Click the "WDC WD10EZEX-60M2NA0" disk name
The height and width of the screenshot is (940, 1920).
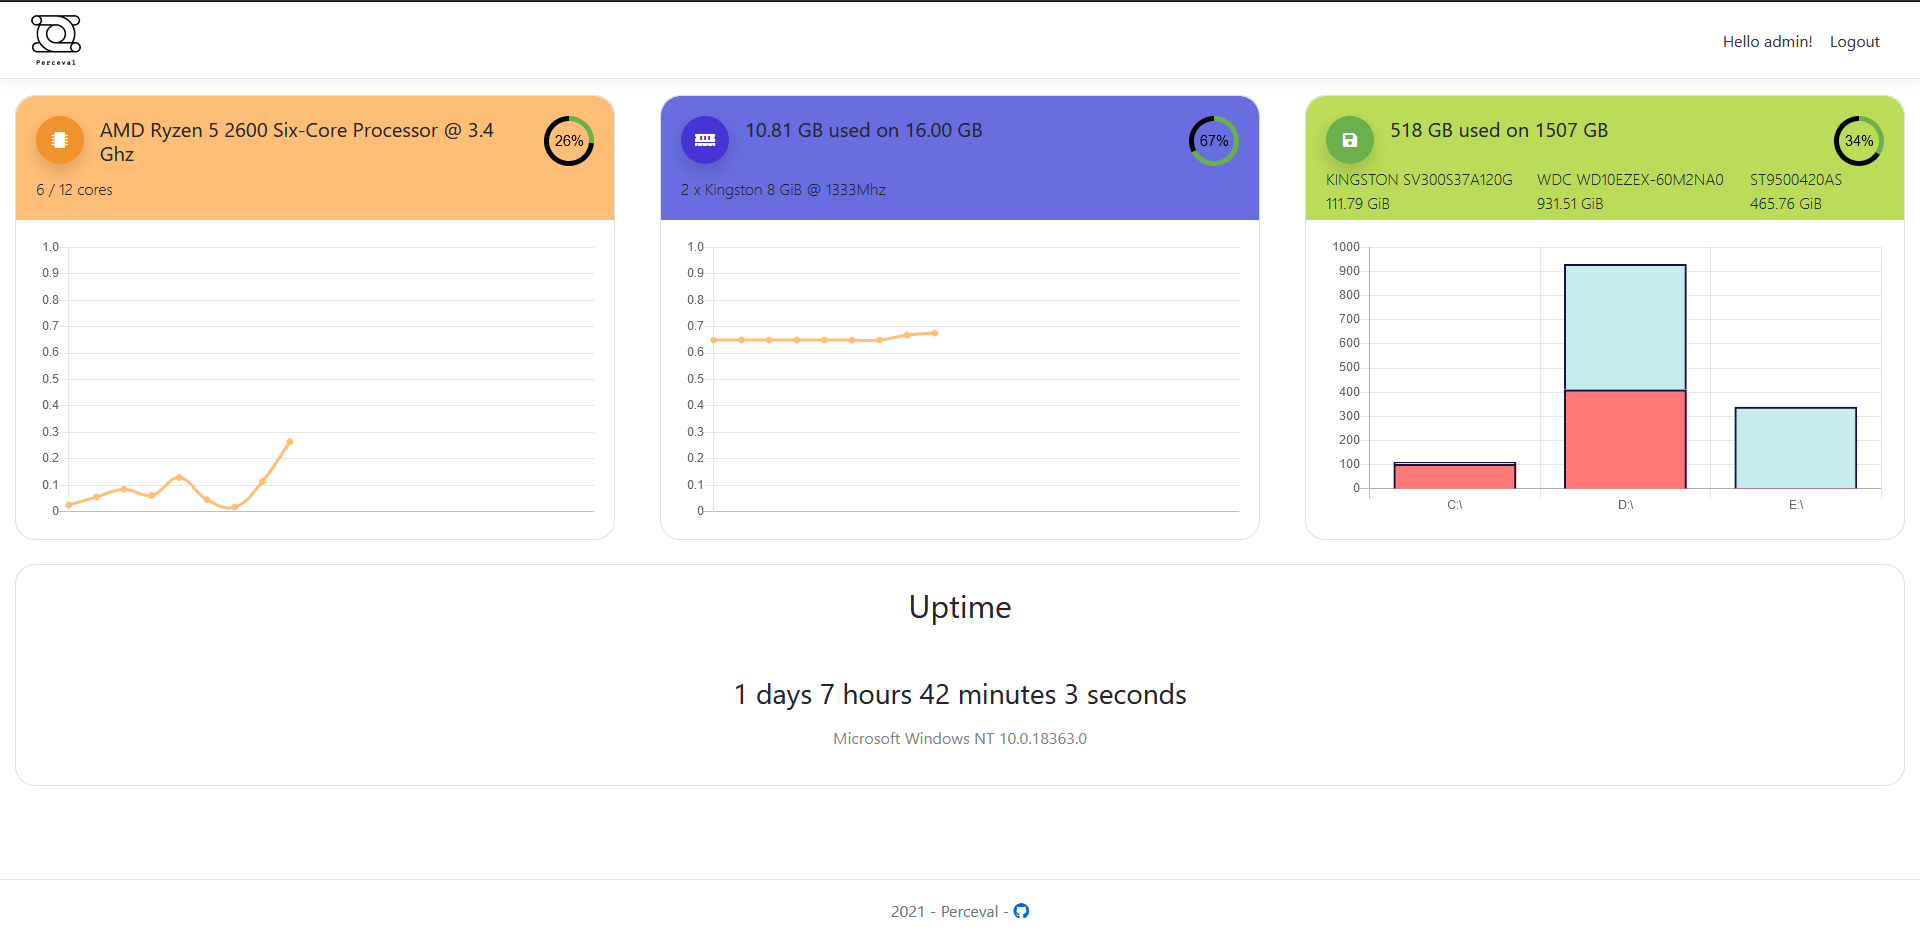click(x=1630, y=180)
